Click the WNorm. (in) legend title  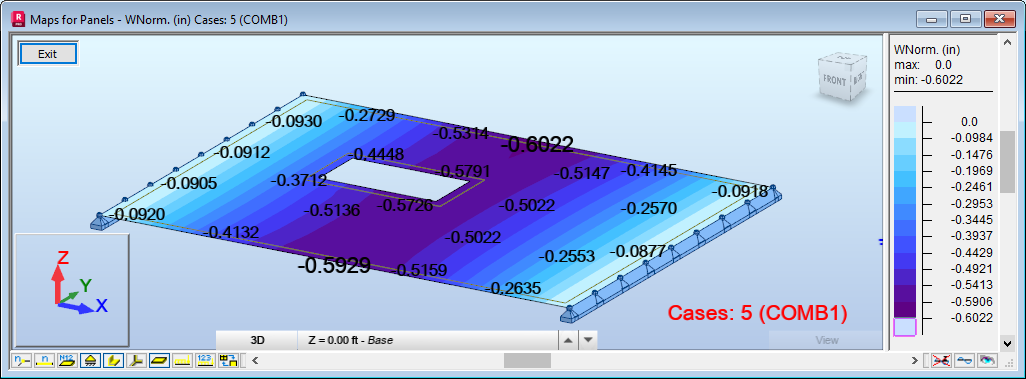coord(927,50)
